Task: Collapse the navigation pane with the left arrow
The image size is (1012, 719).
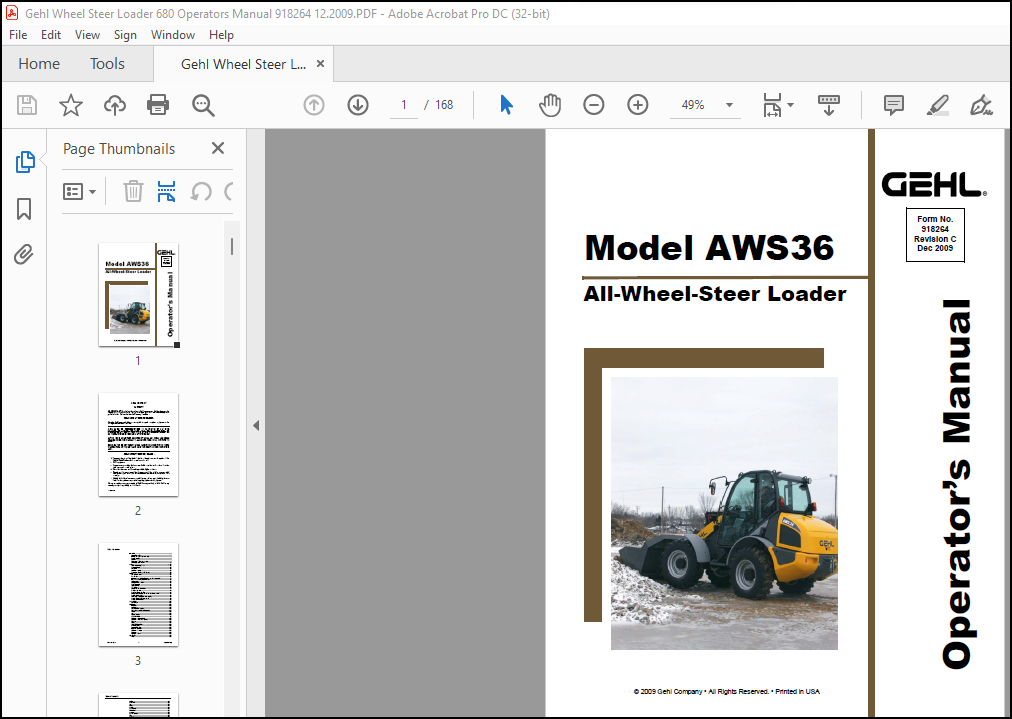Action: click(x=256, y=425)
